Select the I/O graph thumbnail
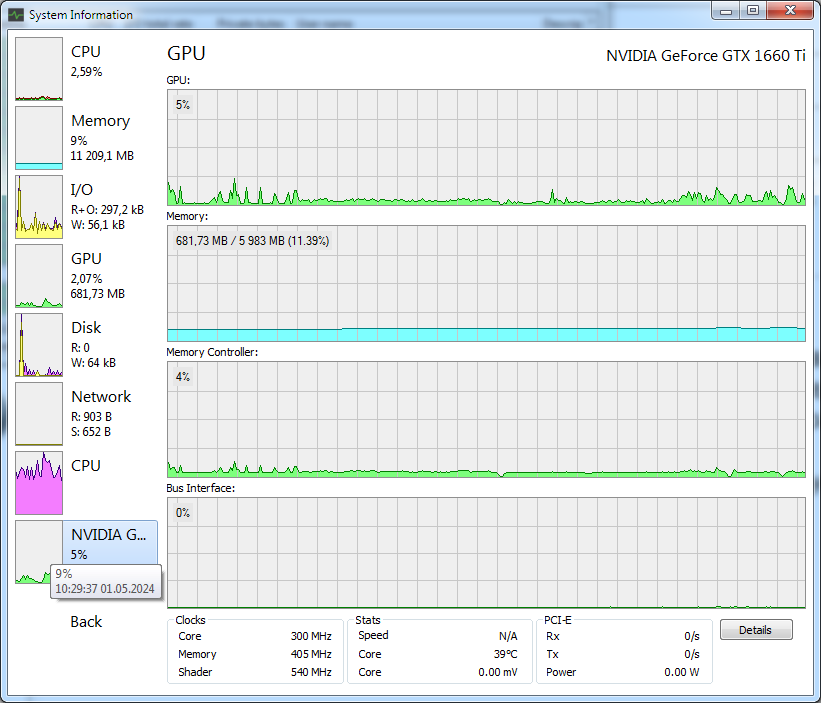 coord(39,207)
